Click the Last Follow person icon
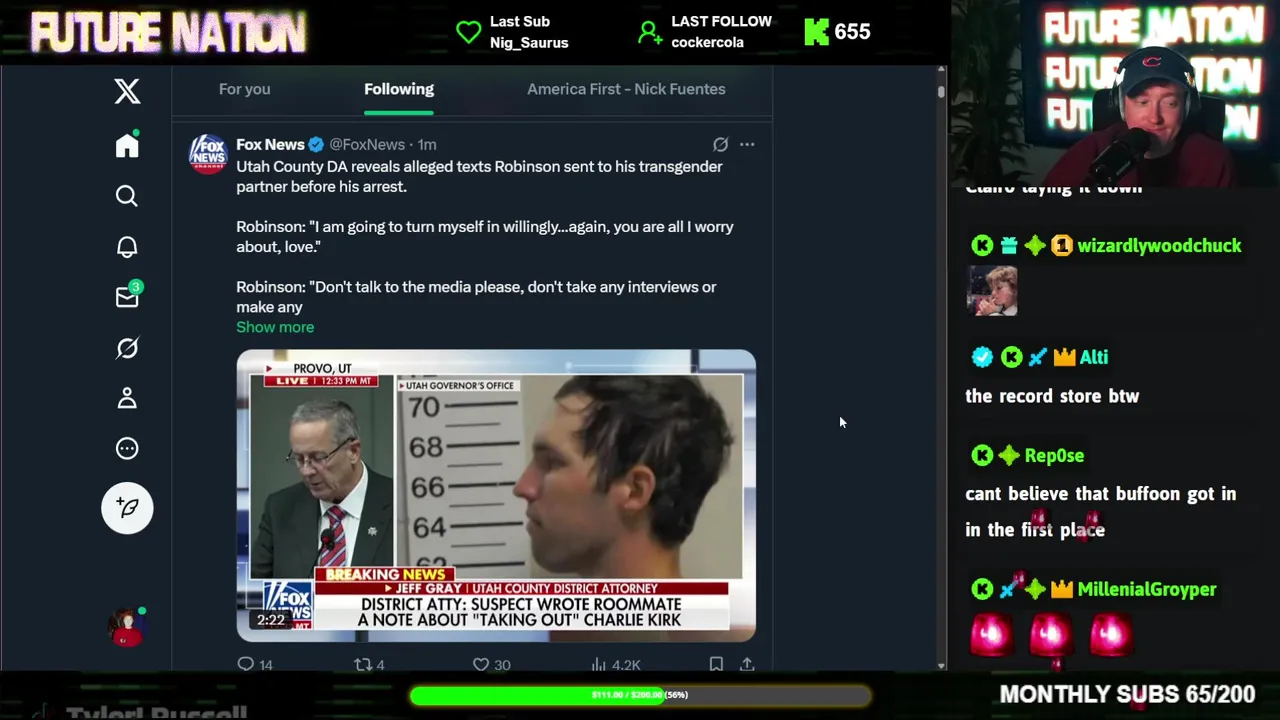The image size is (1280, 720). [650, 33]
